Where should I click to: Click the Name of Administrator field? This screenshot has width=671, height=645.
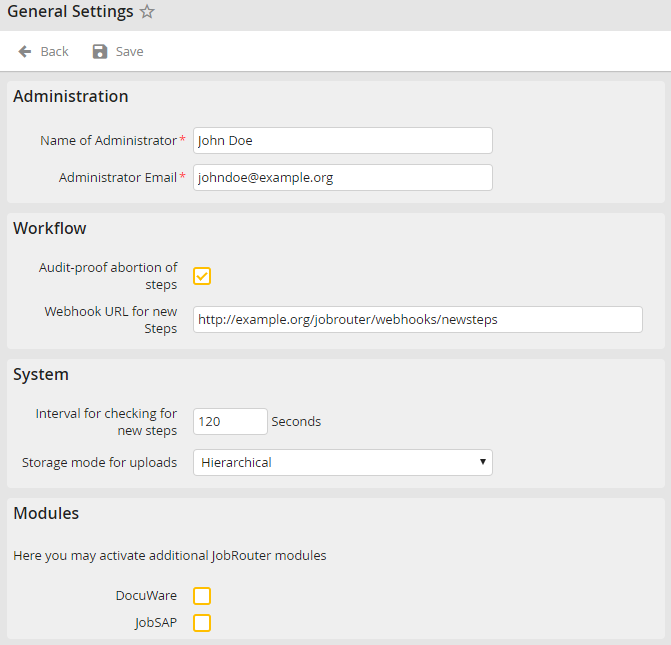pyautogui.click(x=343, y=140)
